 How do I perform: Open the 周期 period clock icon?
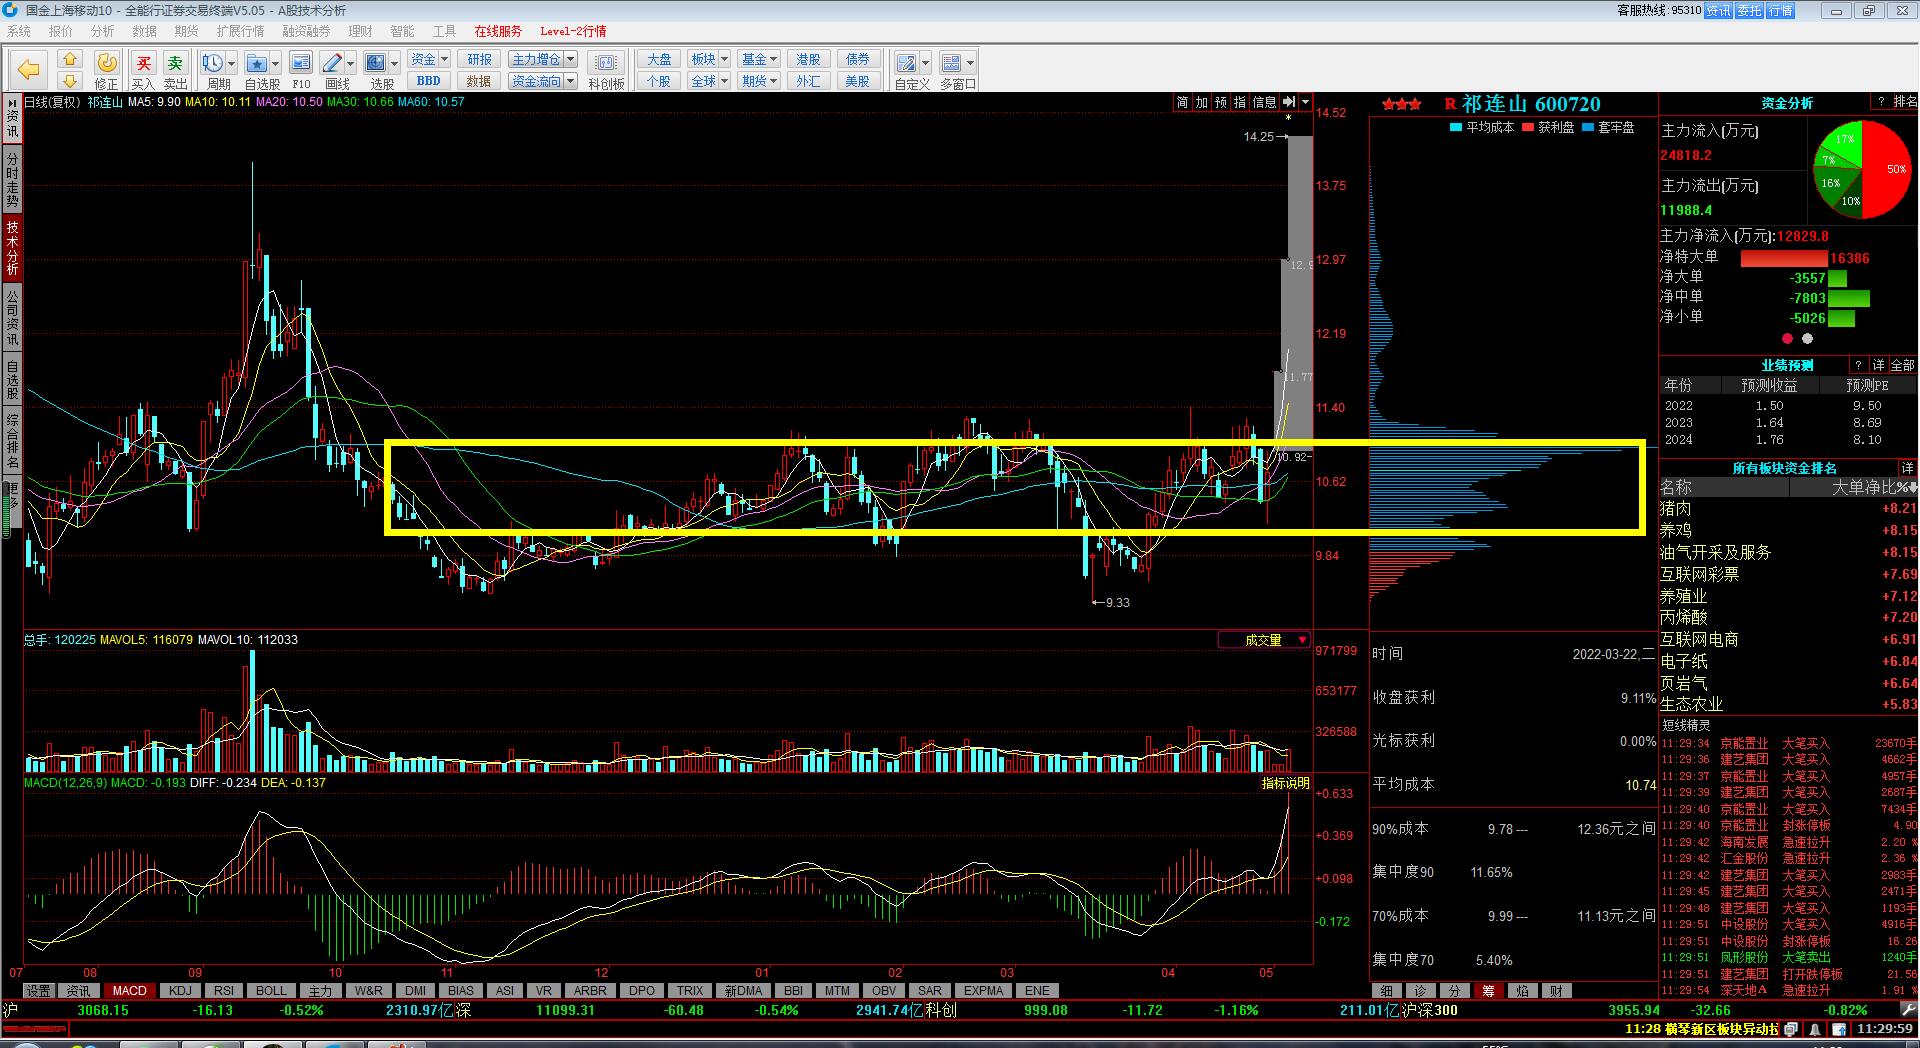click(x=212, y=63)
